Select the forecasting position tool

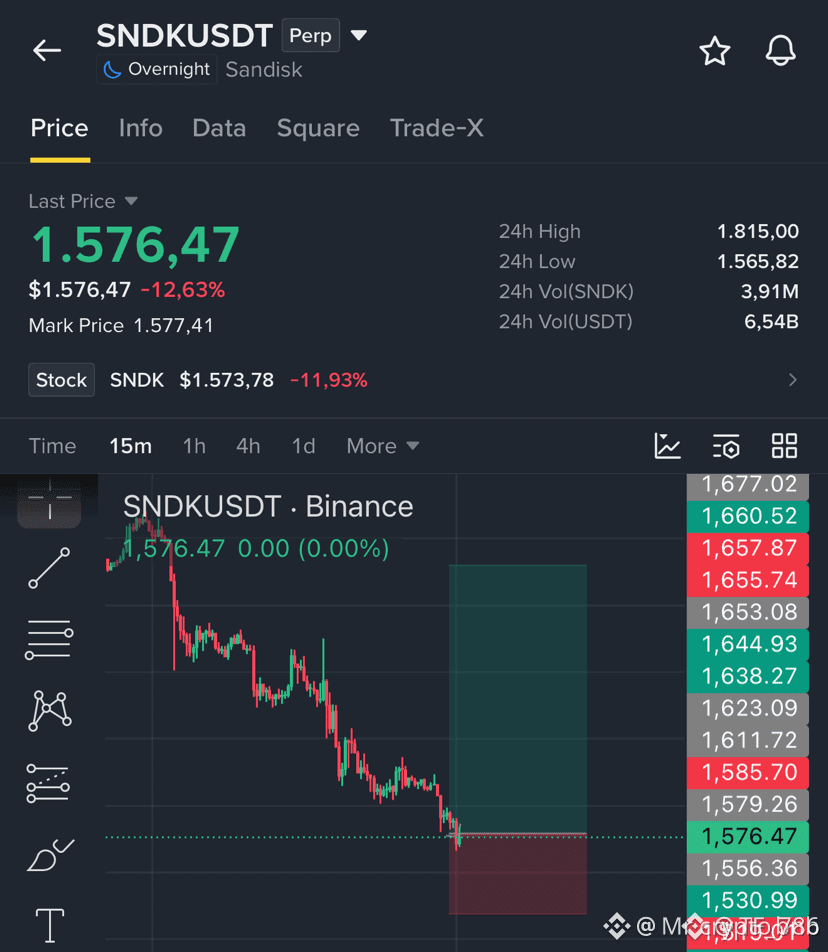click(x=48, y=783)
